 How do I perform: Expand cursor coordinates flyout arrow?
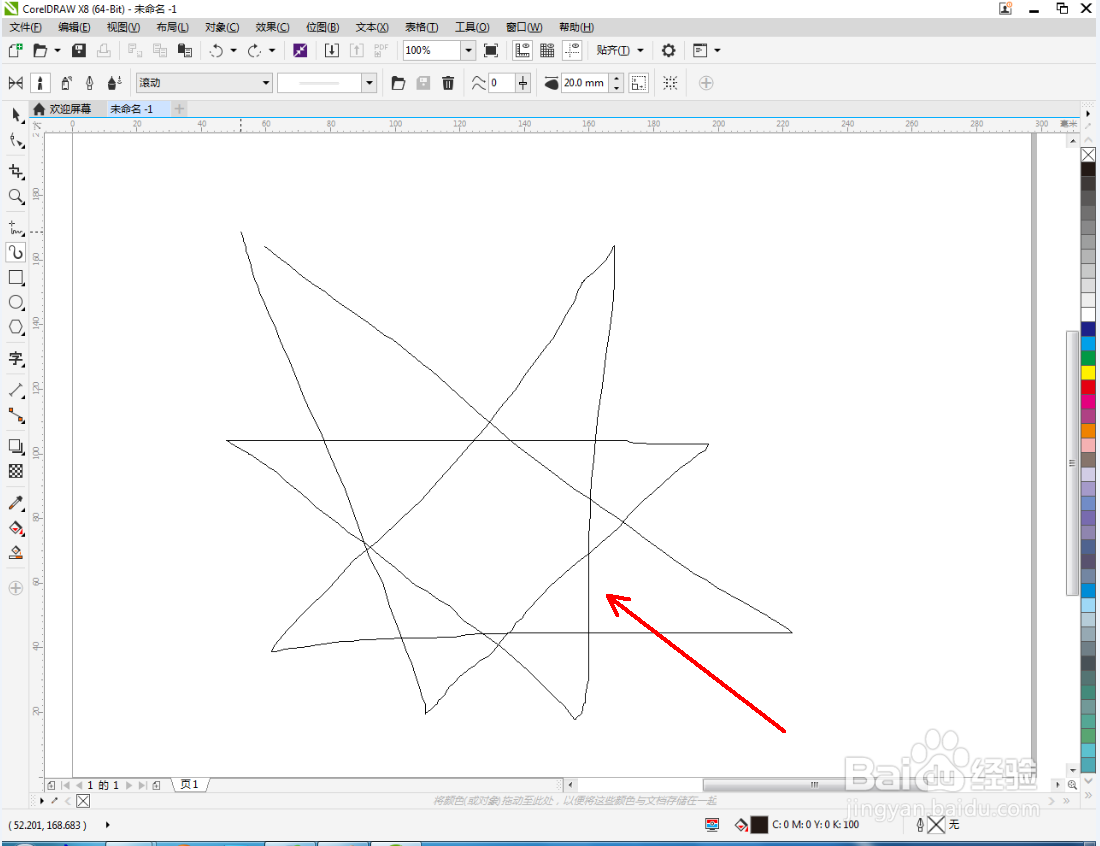[x=107, y=825]
